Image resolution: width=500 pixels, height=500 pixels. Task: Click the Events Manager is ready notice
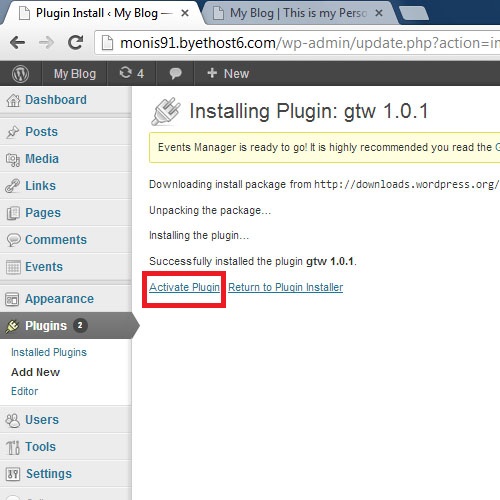324,147
